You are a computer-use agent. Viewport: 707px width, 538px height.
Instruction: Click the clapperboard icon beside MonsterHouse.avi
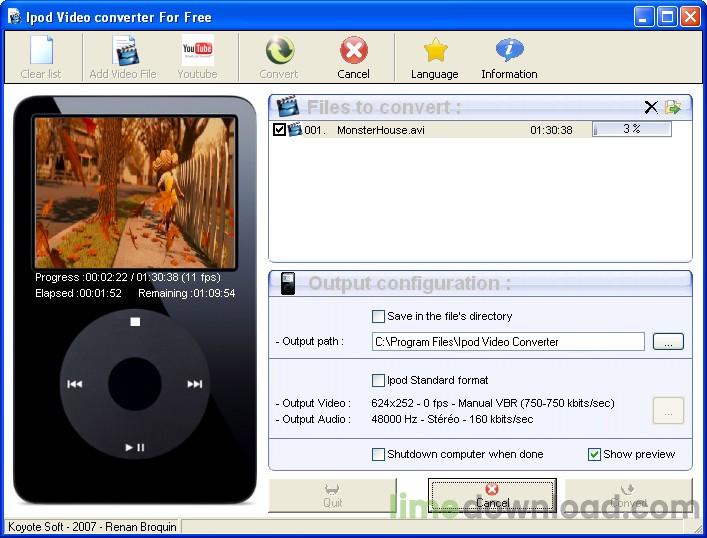point(295,130)
